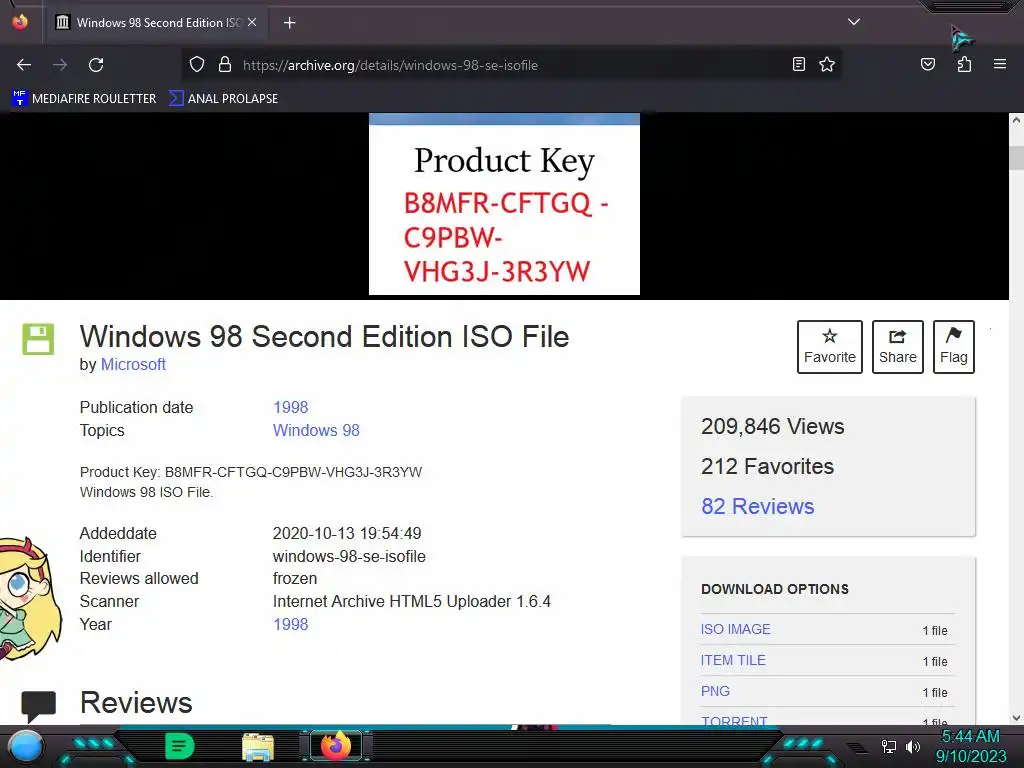Click the page scrollbar up arrow
This screenshot has height=768, width=1024.
coord(1016,120)
